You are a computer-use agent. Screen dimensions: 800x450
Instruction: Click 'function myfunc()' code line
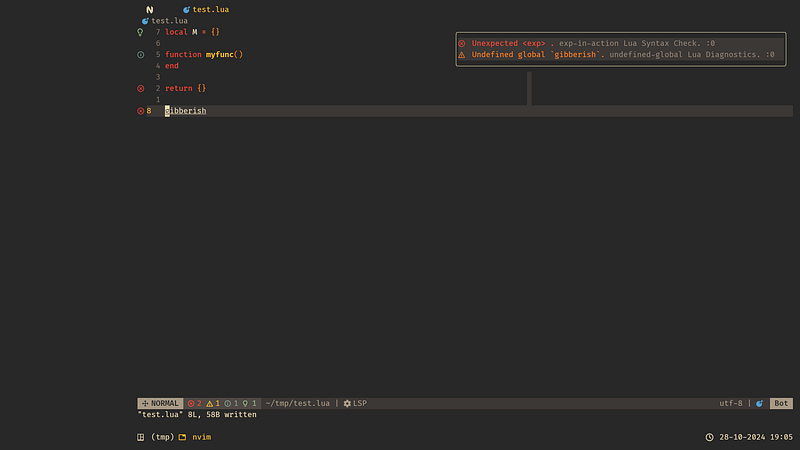click(204, 55)
